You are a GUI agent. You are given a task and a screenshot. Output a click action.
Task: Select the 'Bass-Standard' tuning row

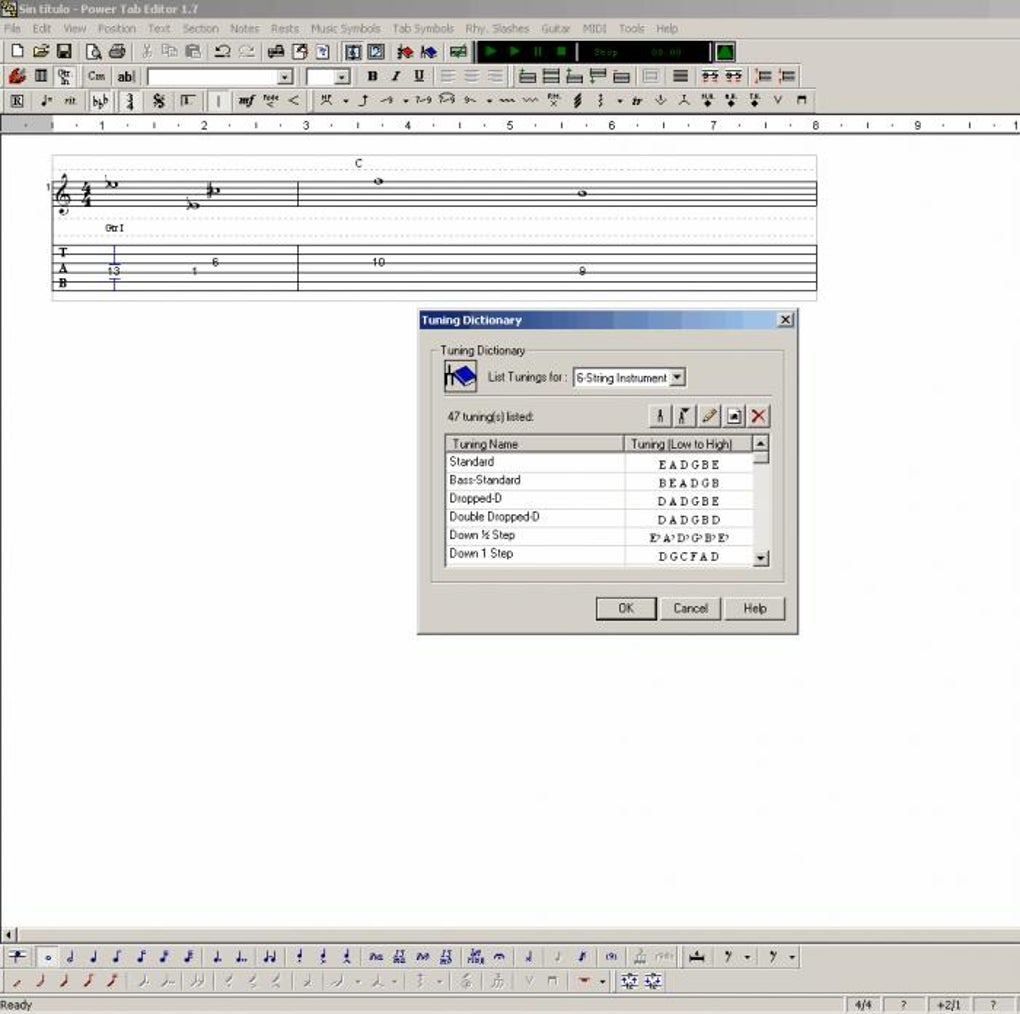[599, 480]
